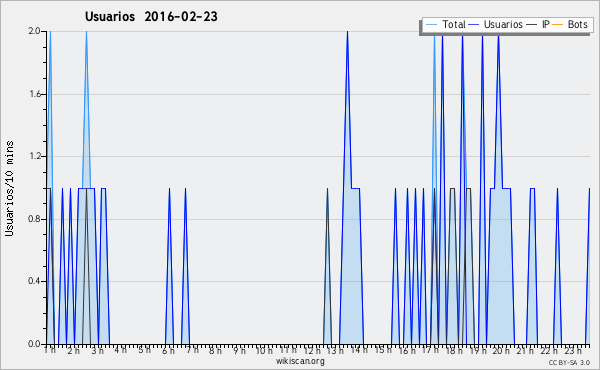Click the chart title 'Usuarios 2016-02-23'
Screen dimensions: 600x370
151,16
